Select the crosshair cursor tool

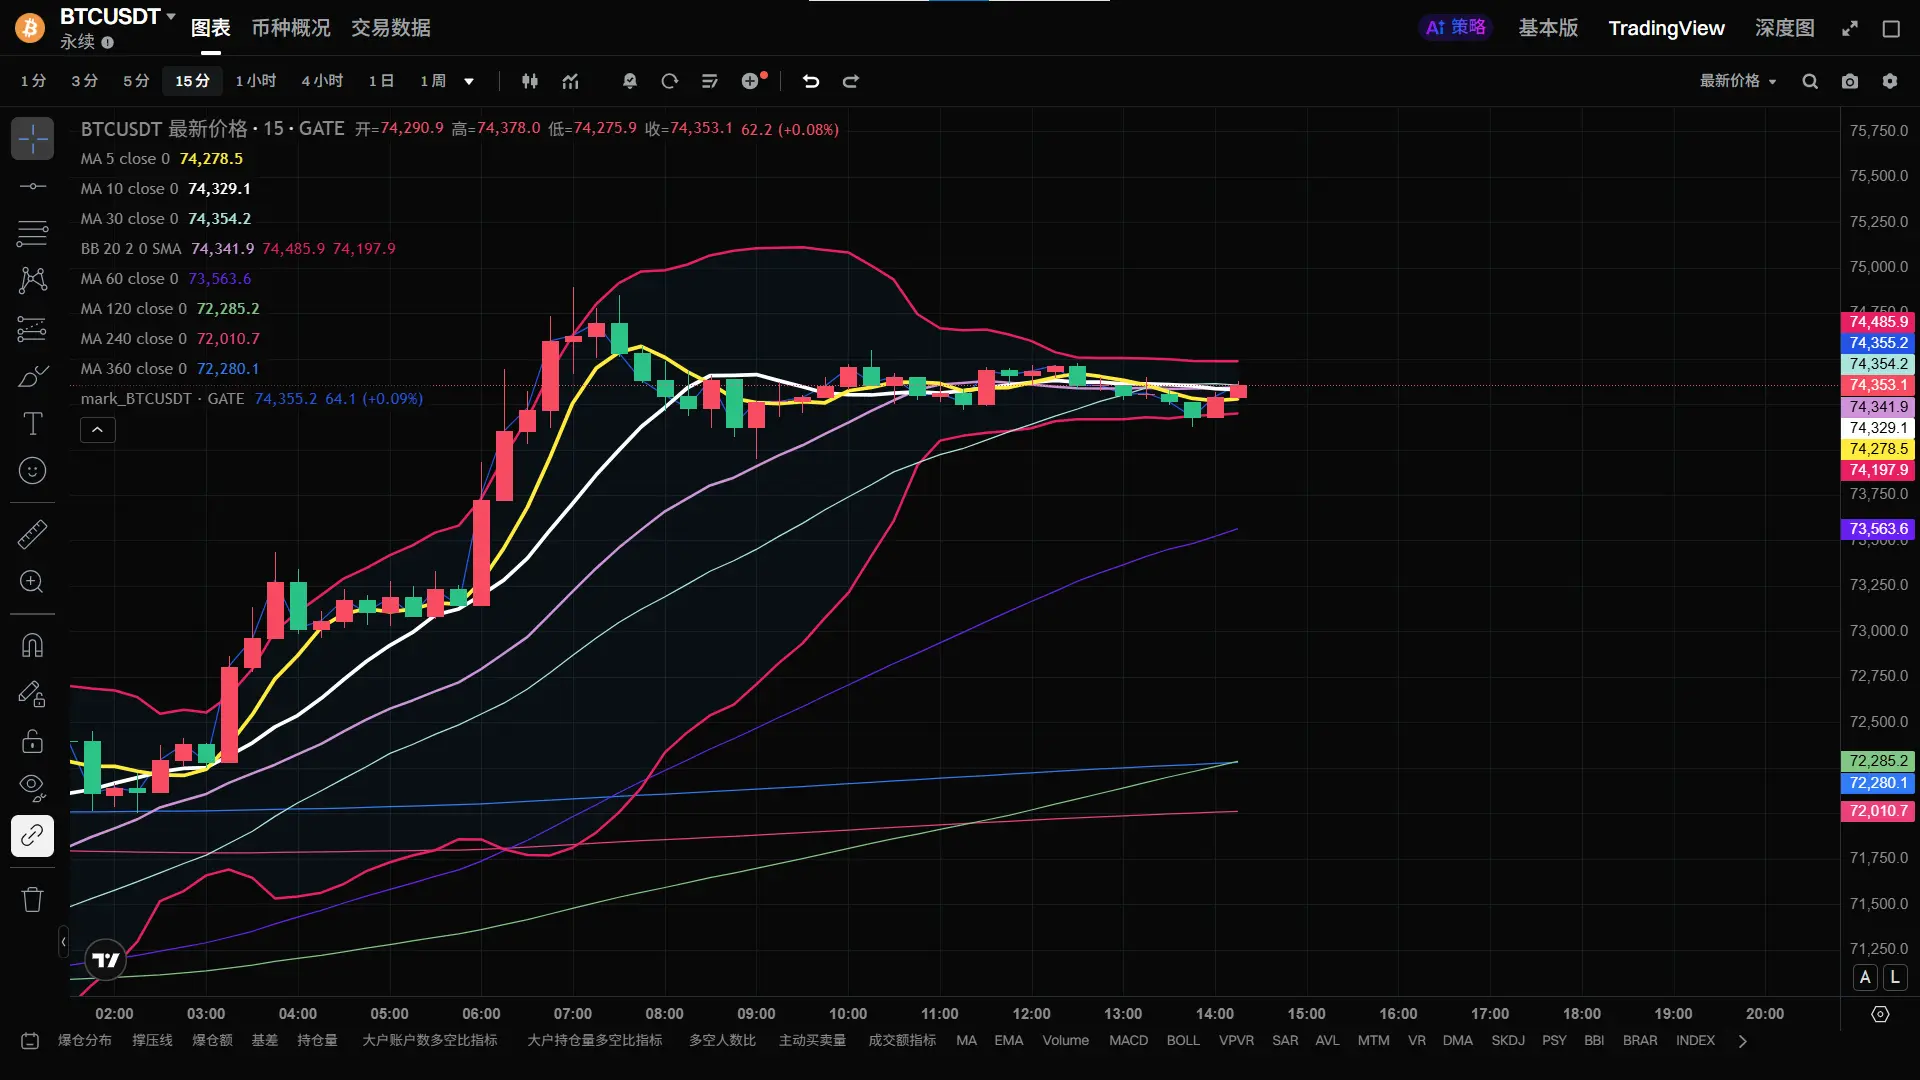click(32, 139)
